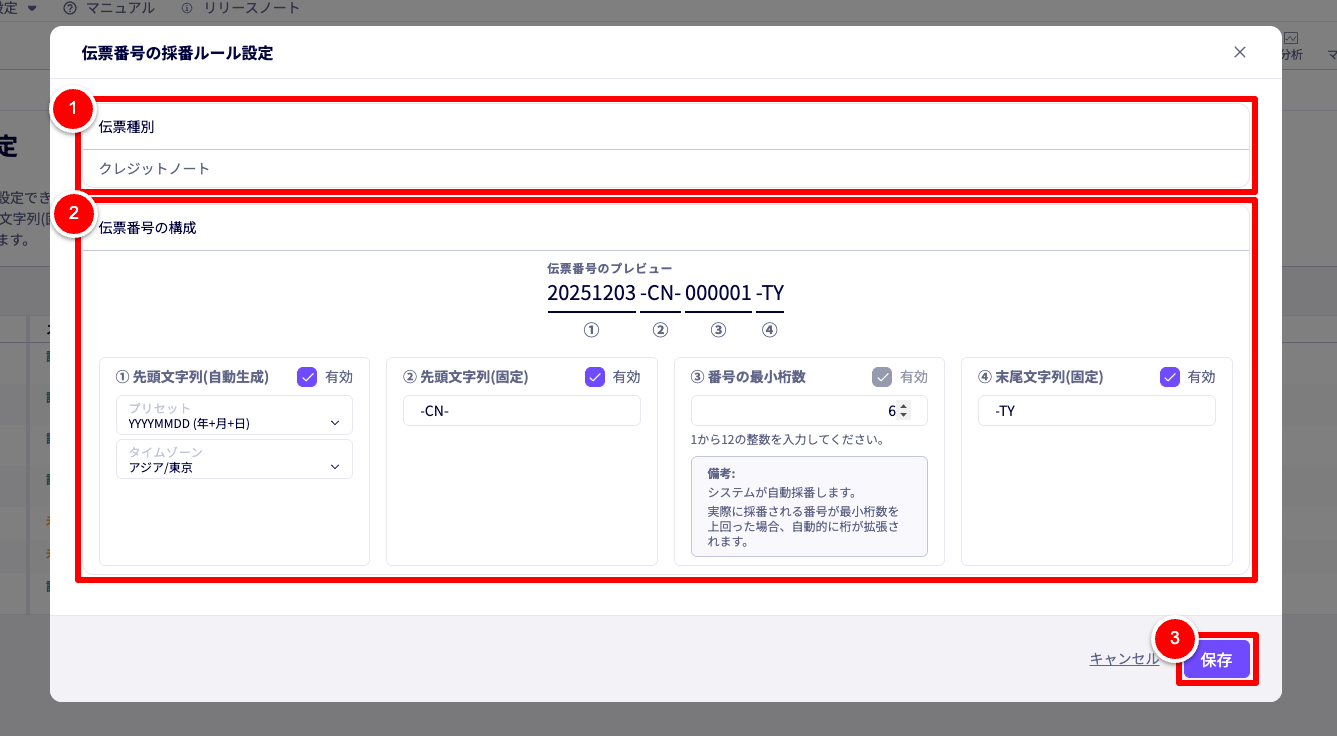1337x736 pixels.
Task: Click the -TY suffix text field
Action: pos(1096,411)
